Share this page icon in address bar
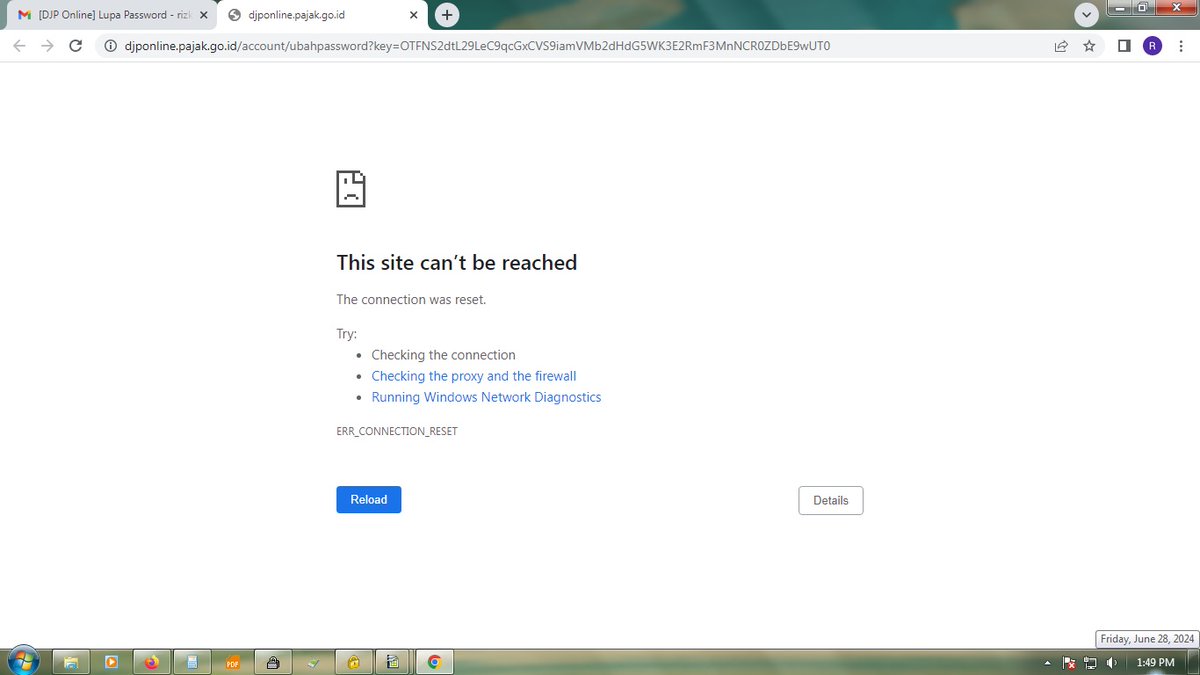The height and width of the screenshot is (675, 1200). (1061, 46)
